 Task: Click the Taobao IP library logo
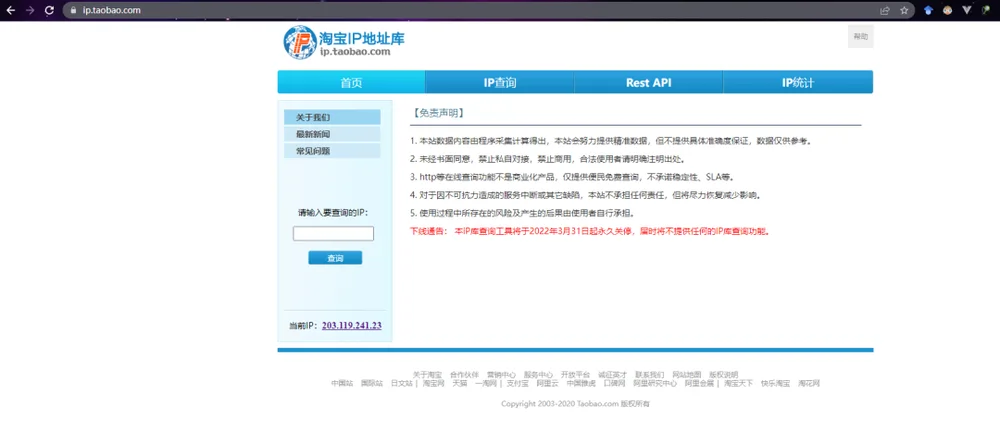[344, 43]
